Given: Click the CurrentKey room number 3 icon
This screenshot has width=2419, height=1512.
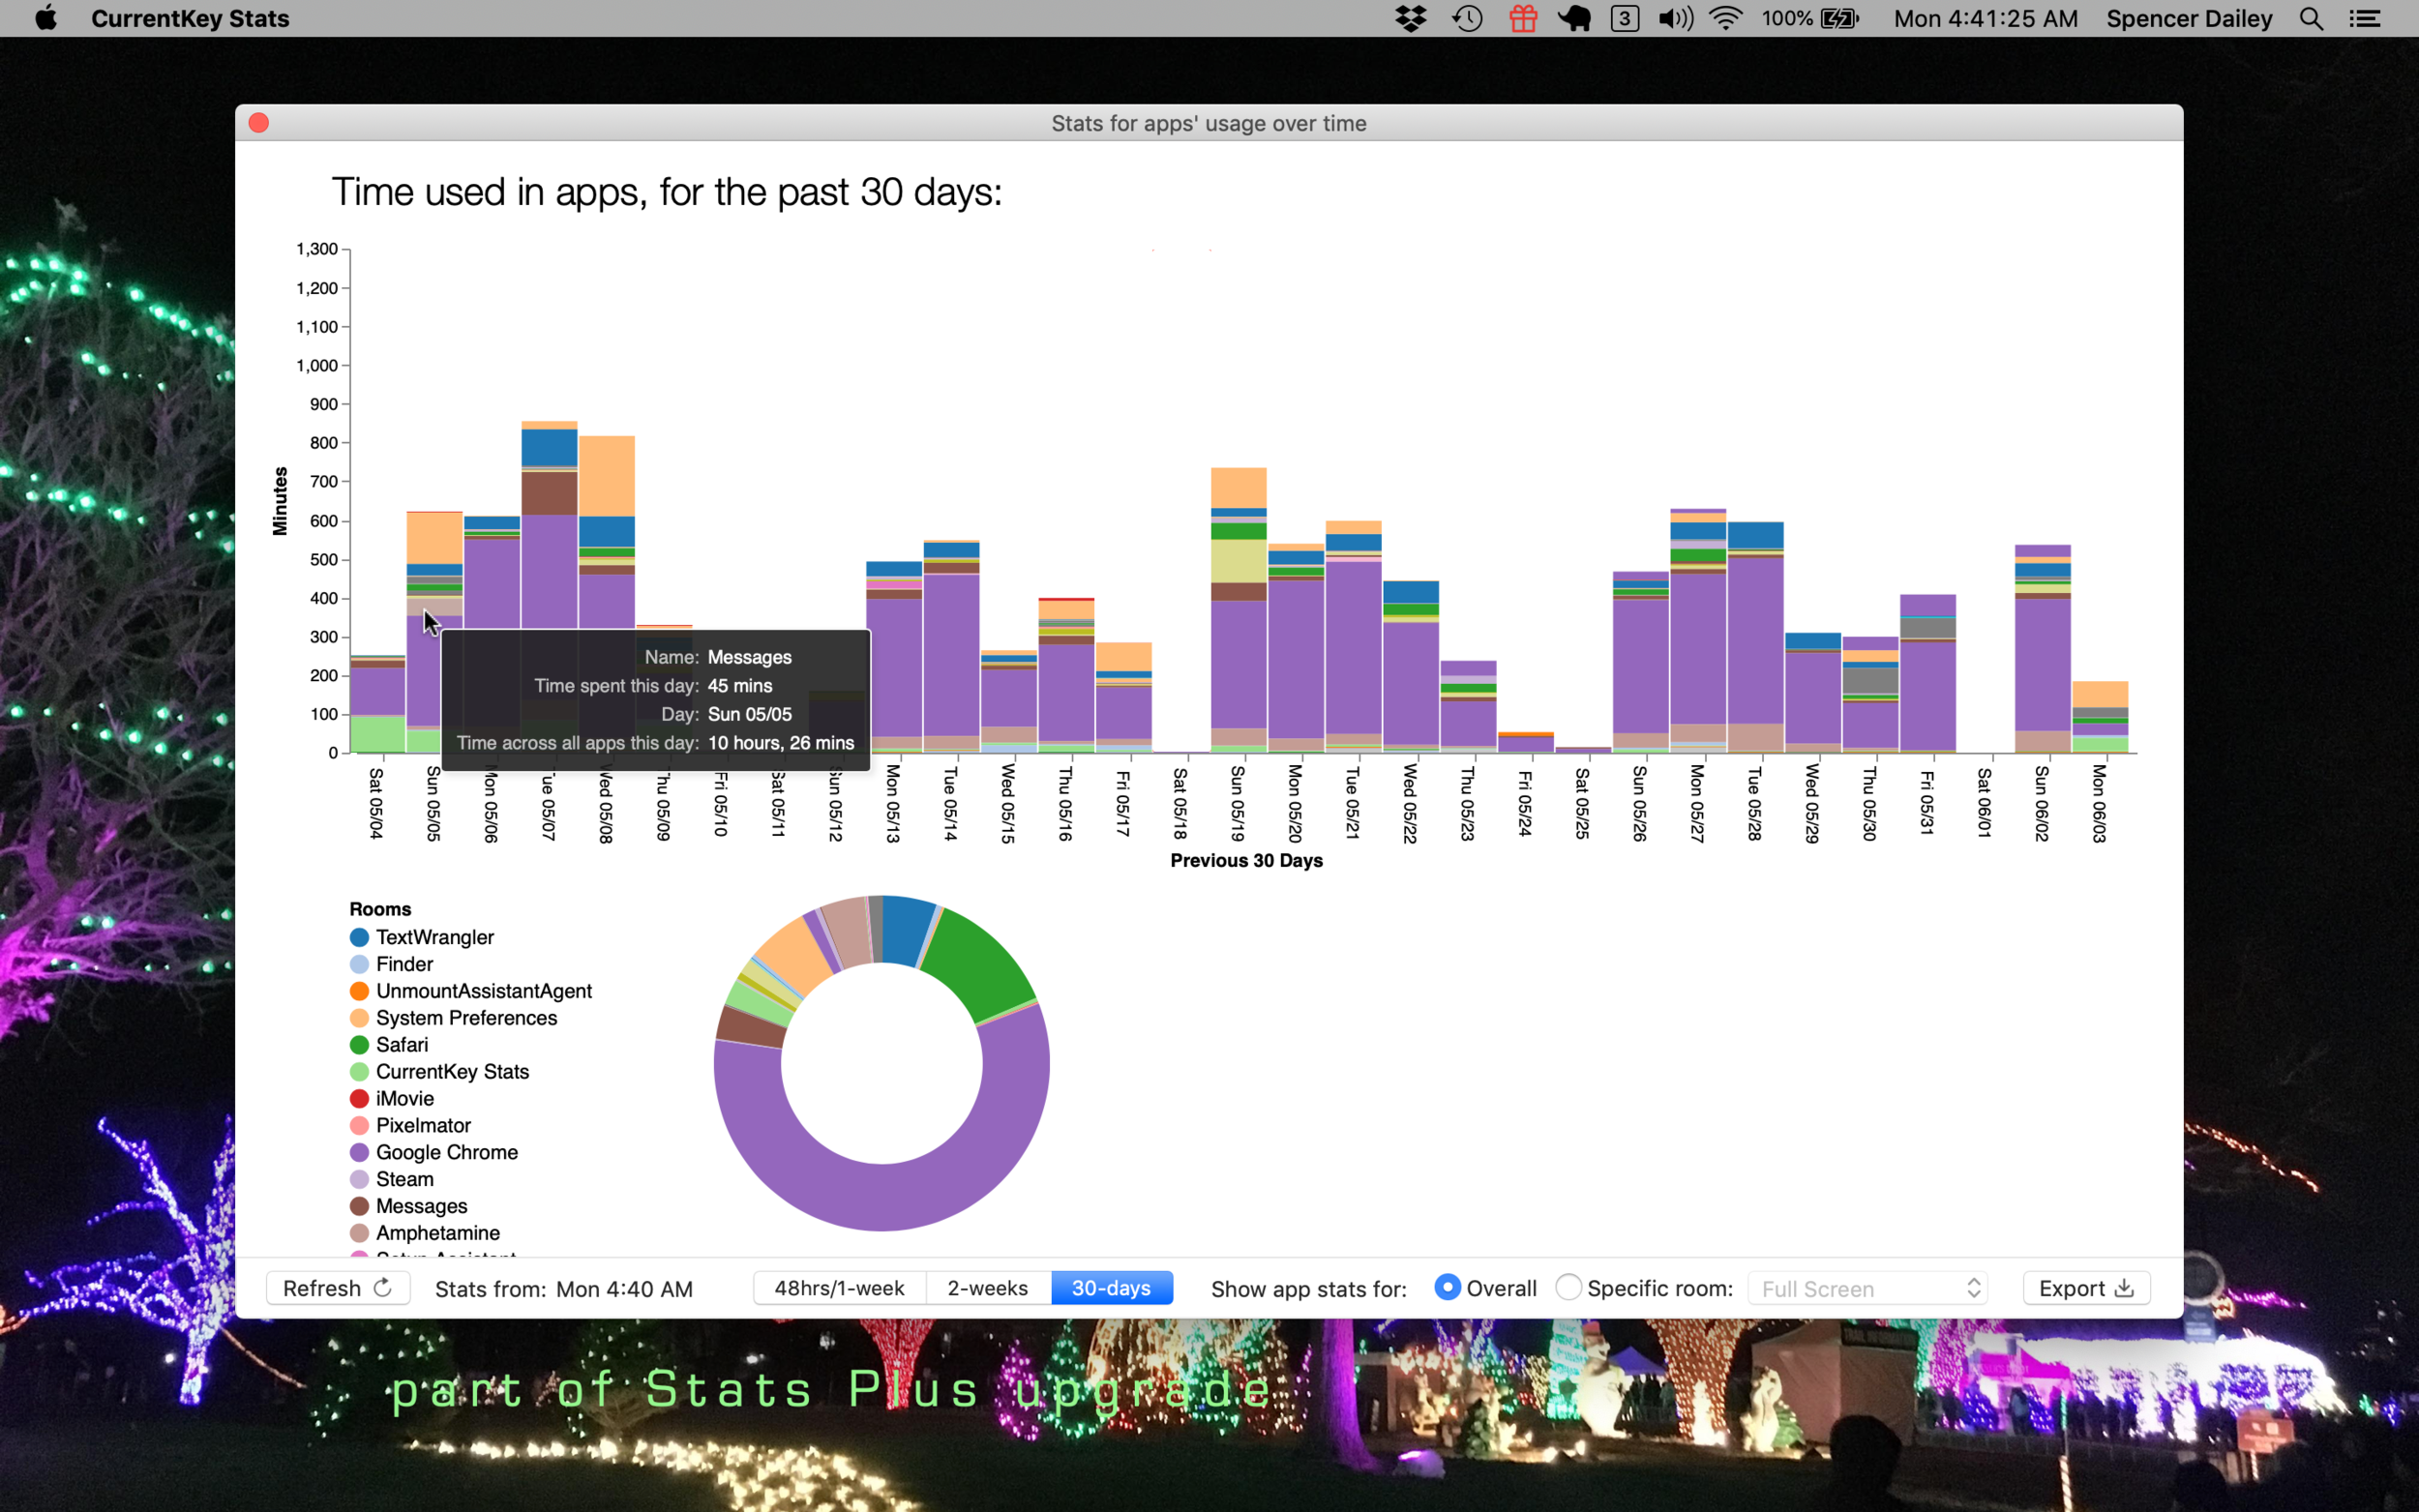Looking at the screenshot, I should point(1625,18).
